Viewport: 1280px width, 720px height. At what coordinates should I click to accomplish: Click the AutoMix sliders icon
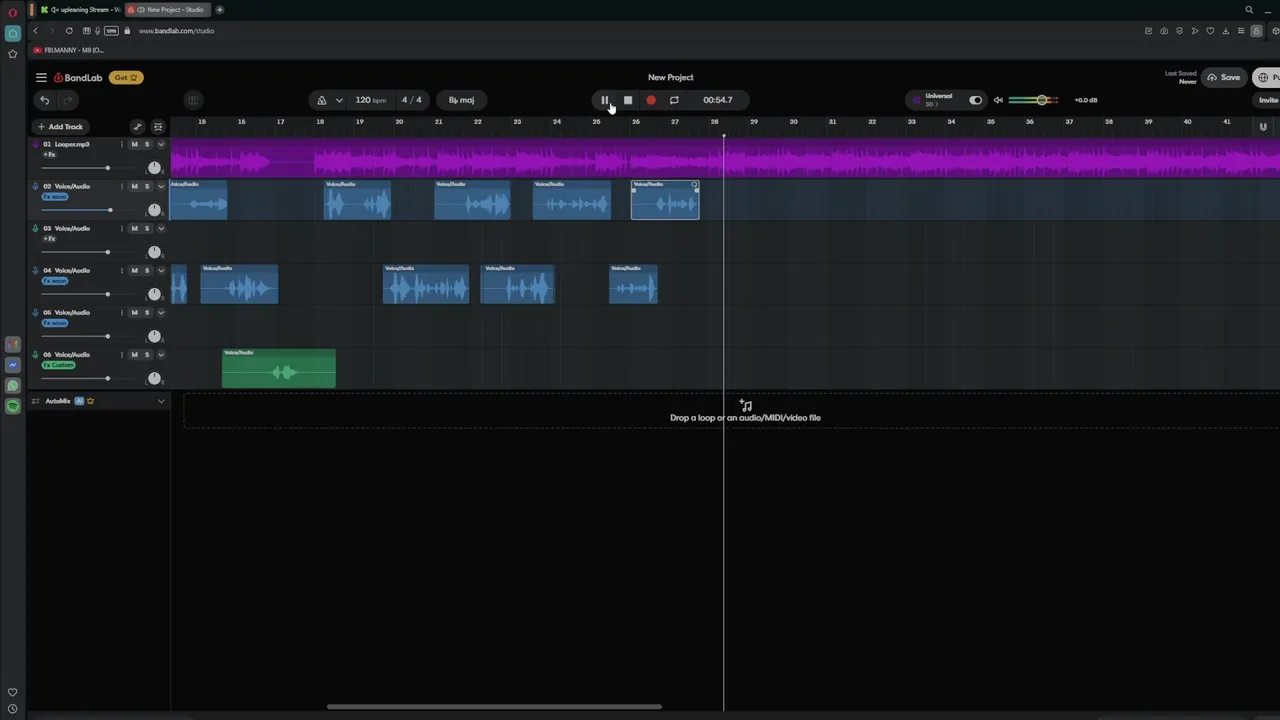35,401
